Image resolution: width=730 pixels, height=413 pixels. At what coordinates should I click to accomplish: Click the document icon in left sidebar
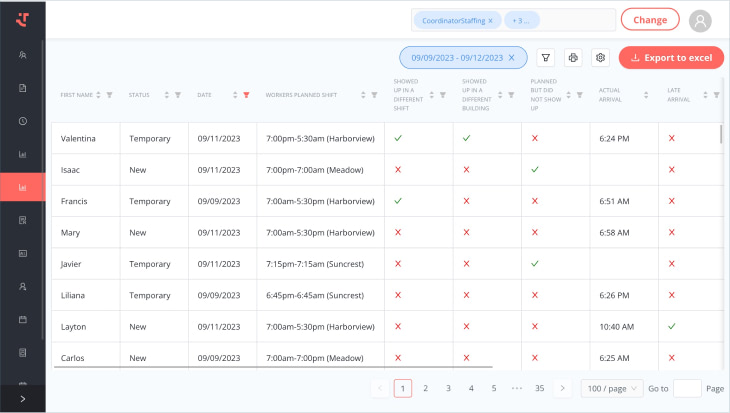(22, 88)
